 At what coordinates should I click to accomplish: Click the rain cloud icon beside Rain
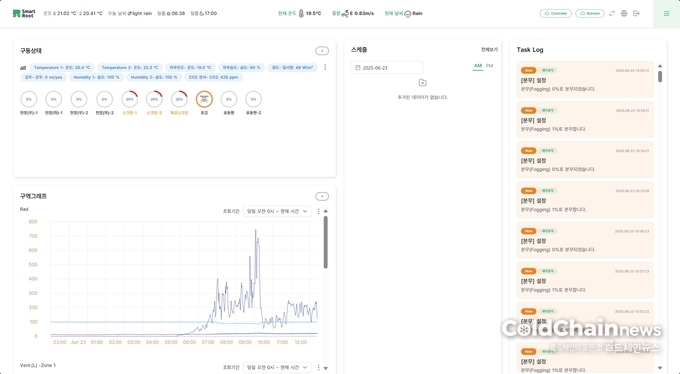coord(408,14)
